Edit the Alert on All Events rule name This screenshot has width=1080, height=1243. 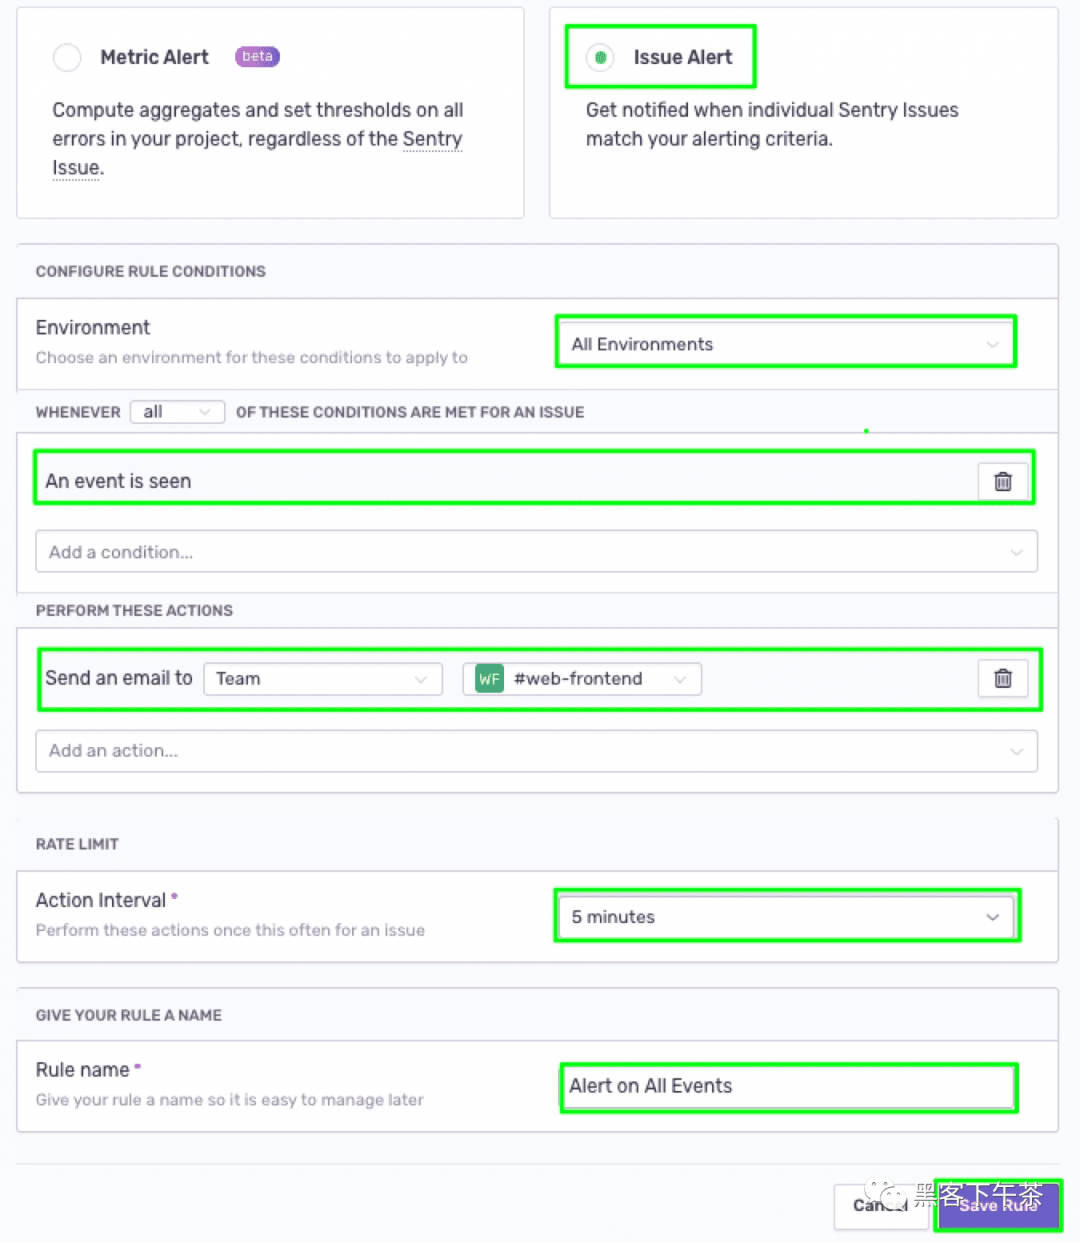click(788, 1087)
